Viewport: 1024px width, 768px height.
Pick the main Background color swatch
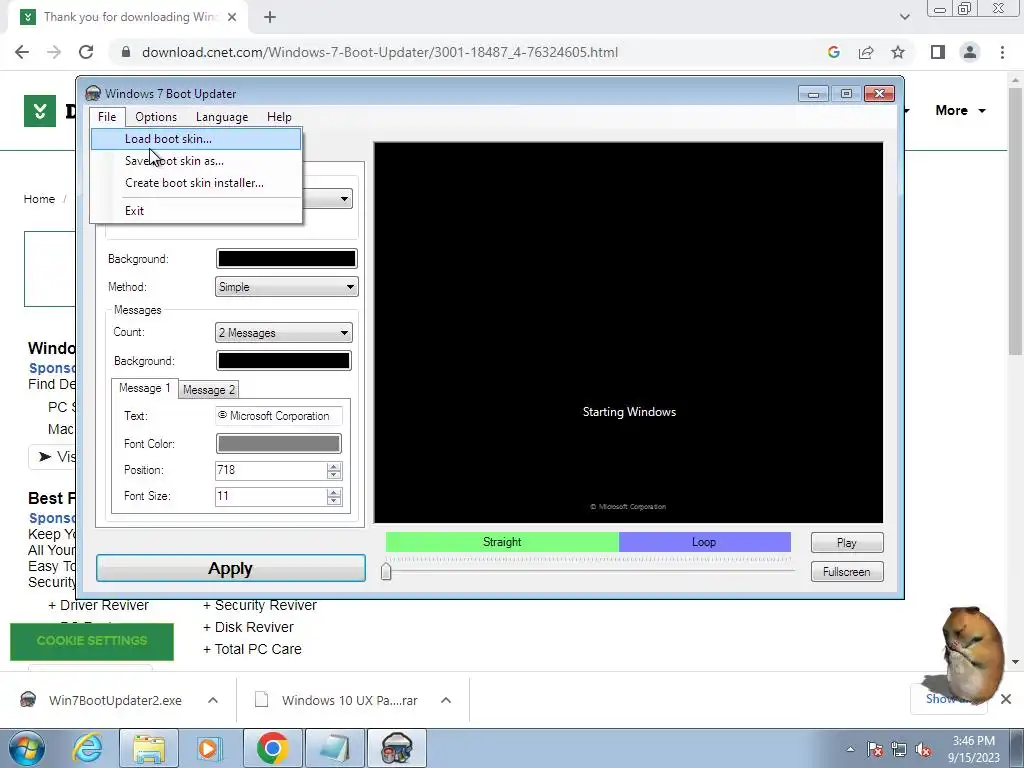[x=286, y=259]
